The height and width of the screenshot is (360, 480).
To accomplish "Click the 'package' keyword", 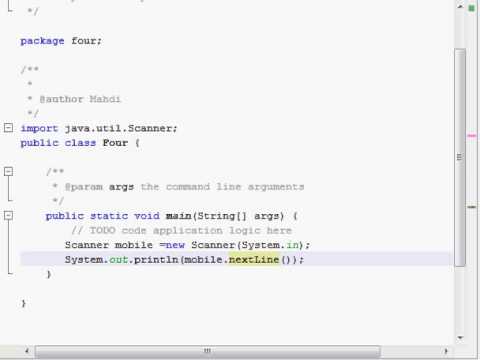I will (x=42, y=41).
